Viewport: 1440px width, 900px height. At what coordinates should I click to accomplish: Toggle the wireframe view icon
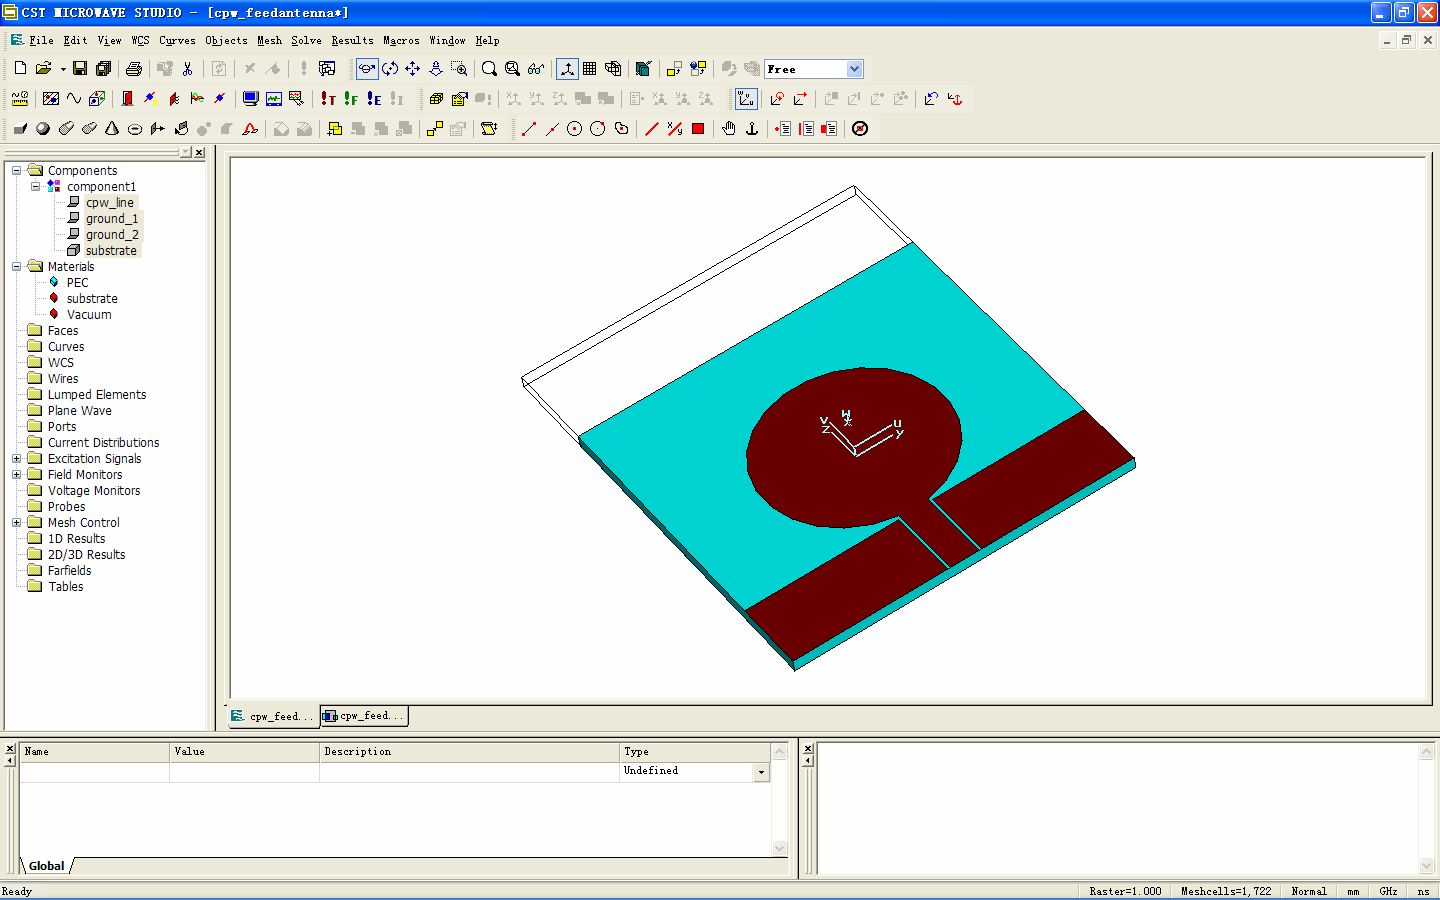click(x=613, y=69)
